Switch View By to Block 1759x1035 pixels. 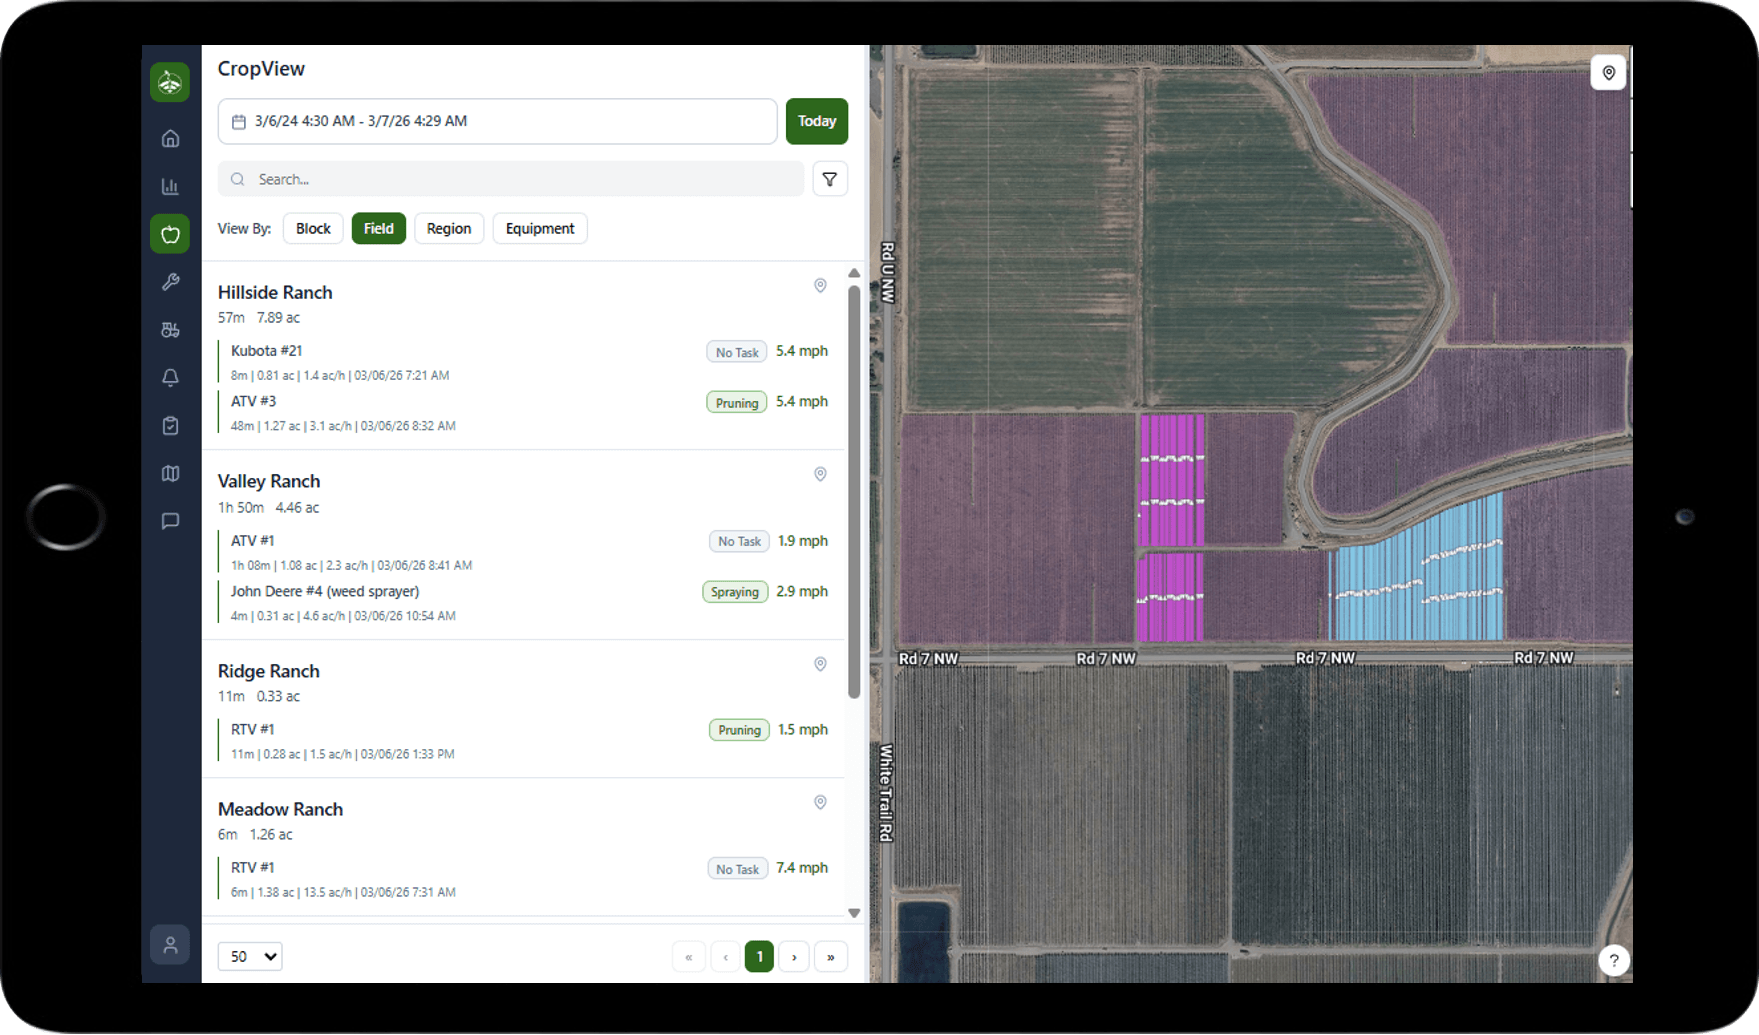[313, 229]
